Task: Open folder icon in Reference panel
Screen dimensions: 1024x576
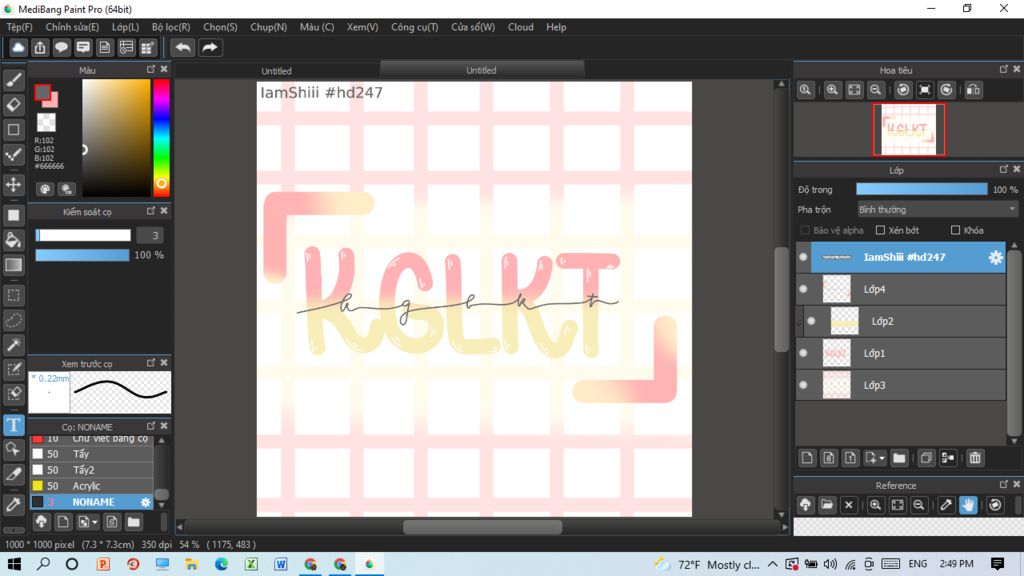Action: [x=827, y=505]
